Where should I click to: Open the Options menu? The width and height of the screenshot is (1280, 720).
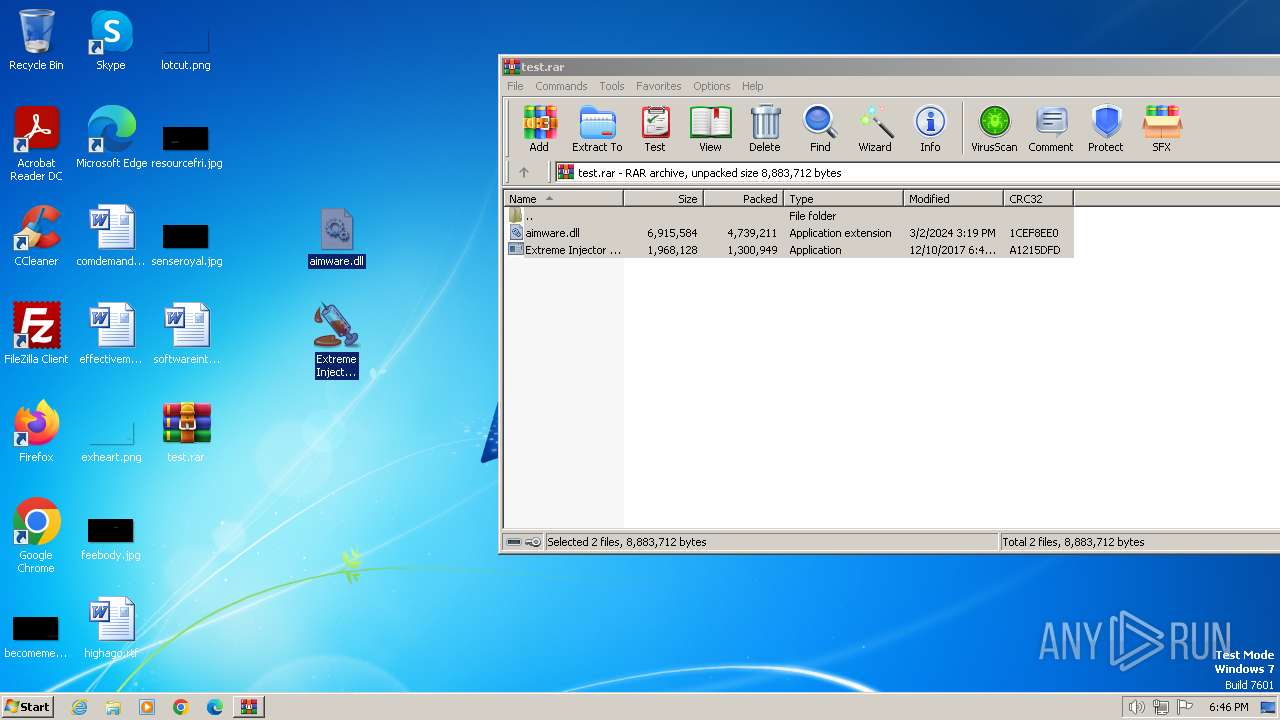point(712,86)
